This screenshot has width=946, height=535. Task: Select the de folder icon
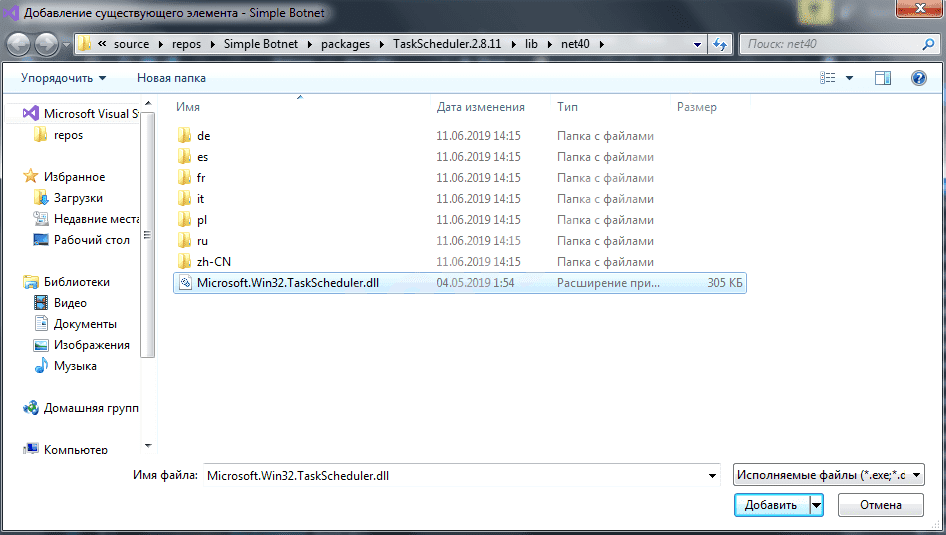[x=185, y=135]
